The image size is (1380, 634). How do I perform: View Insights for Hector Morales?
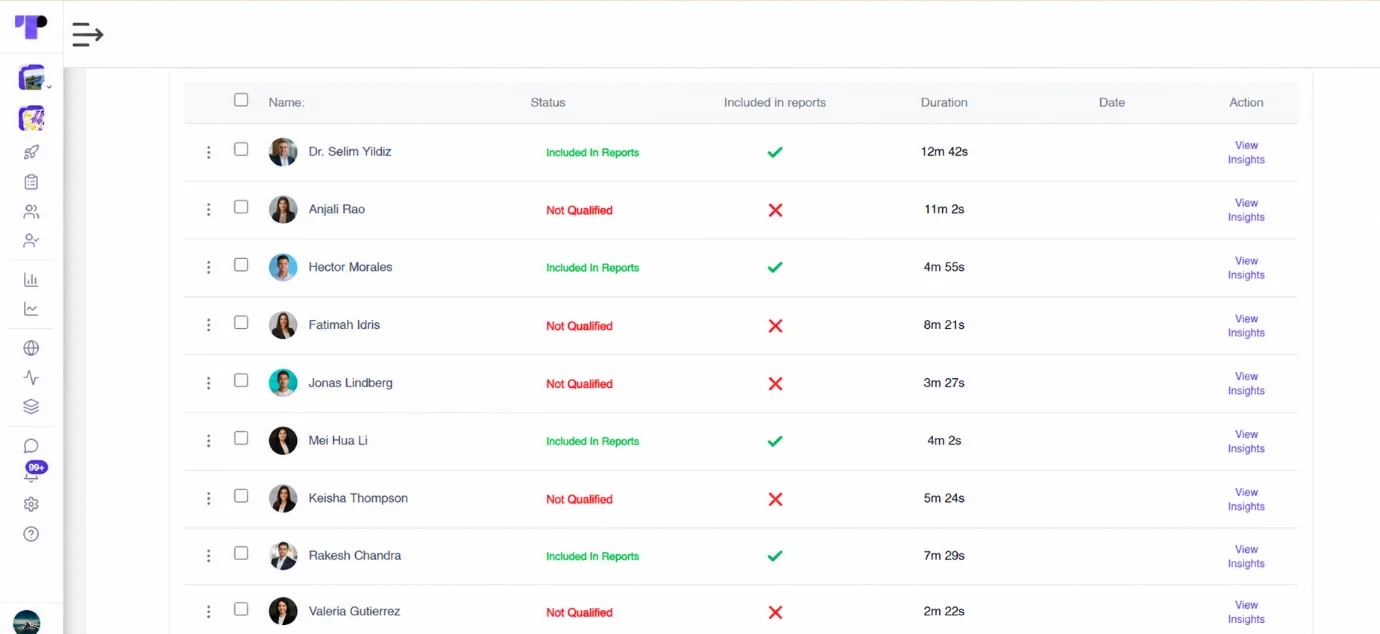[x=1246, y=268]
